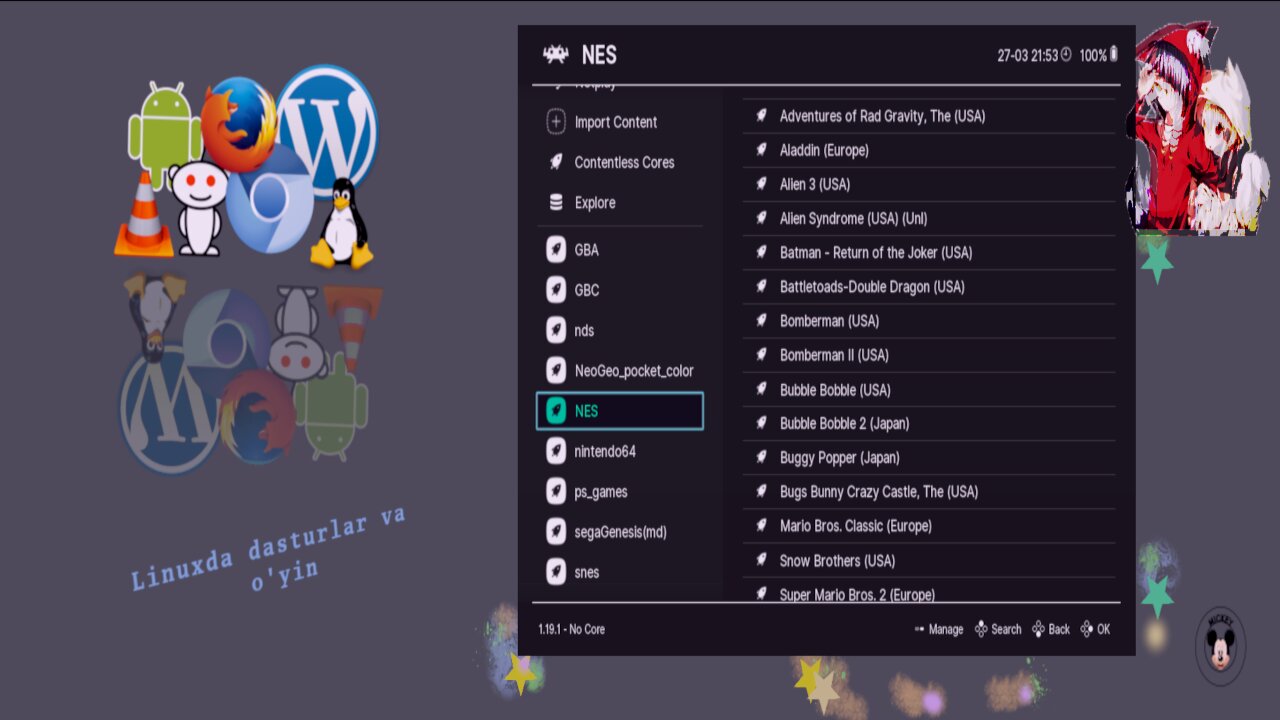The image size is (1280, 720).
Task: Launch Alien 3 (USA)
Action: (x=928, y=184)
